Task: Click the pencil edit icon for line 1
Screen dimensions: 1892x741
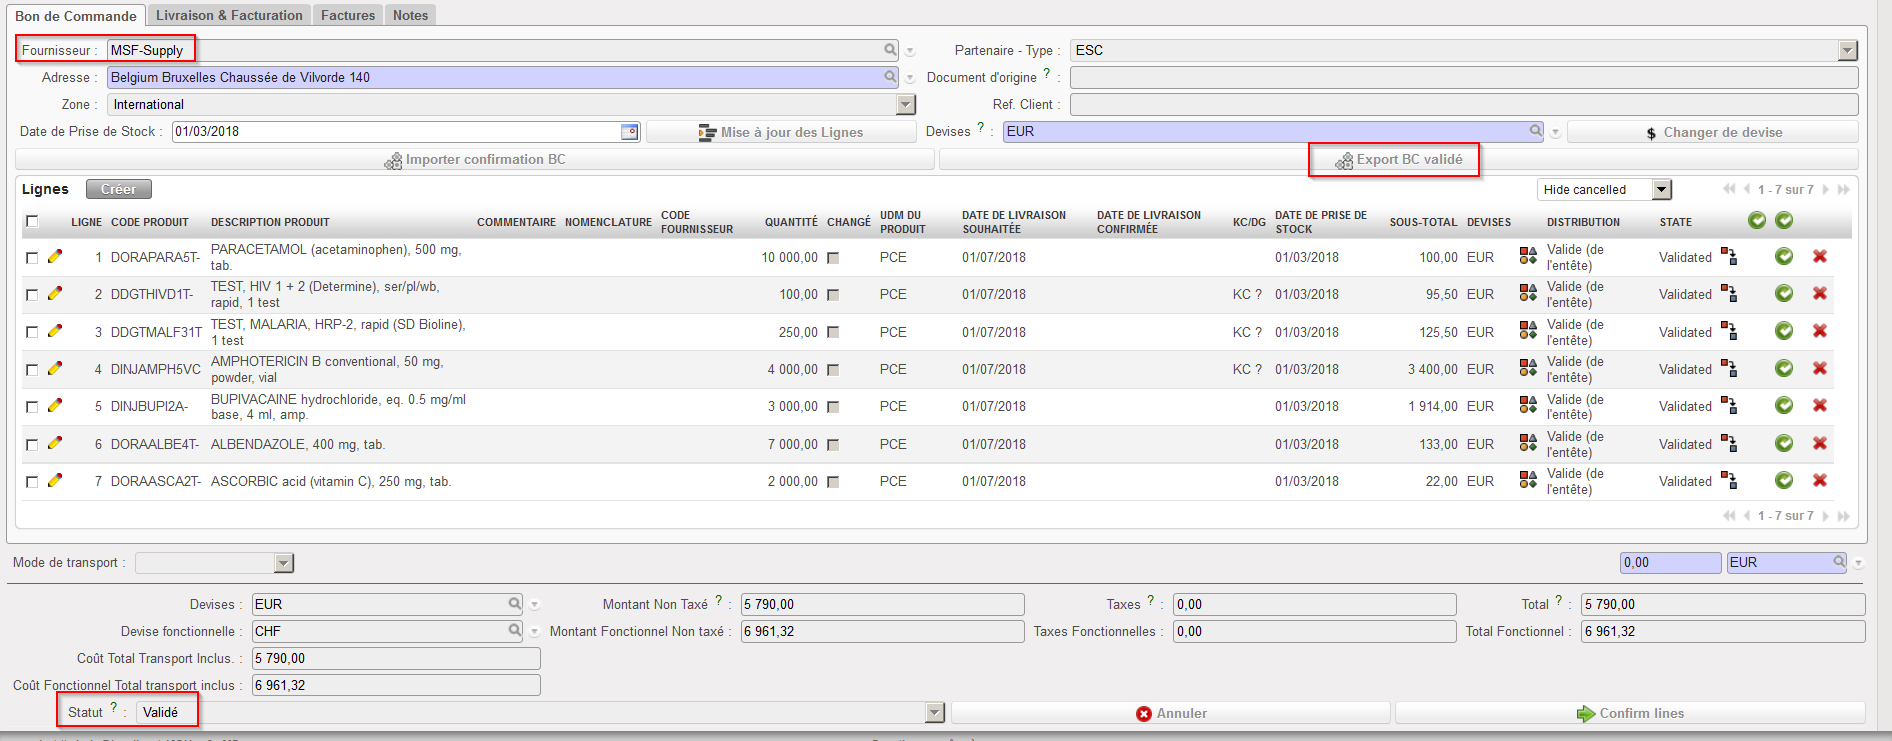Action: (55, 257)
